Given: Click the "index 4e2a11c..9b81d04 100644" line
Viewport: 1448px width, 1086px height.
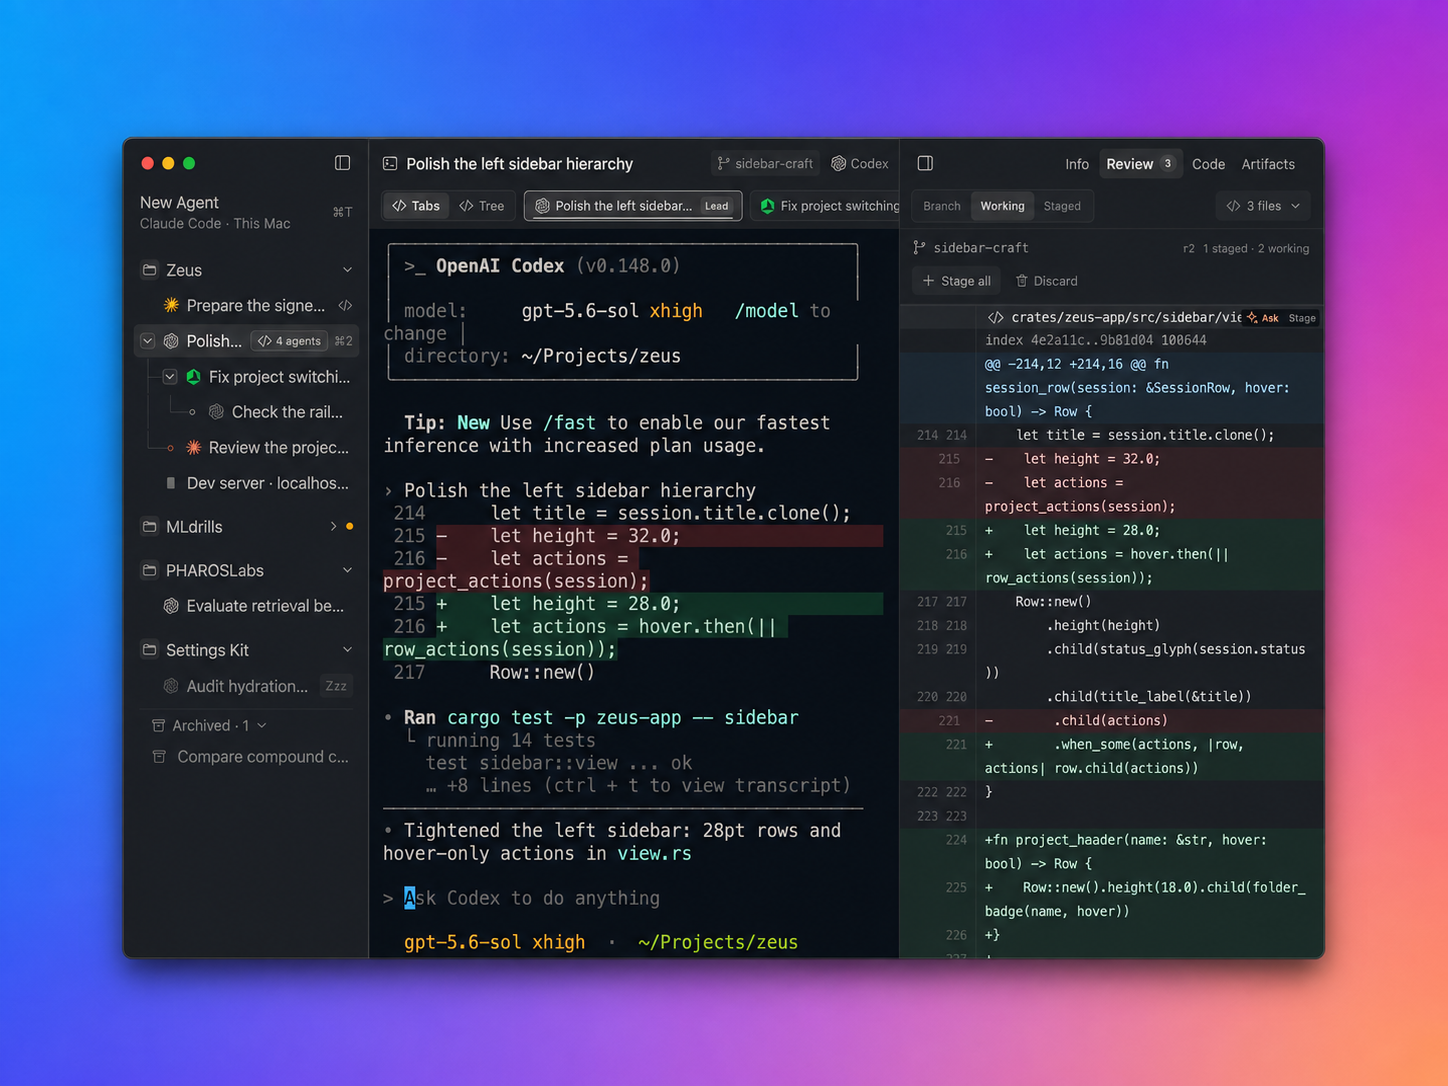Looking at the screenshot, I should click(x=1095, y=340).
